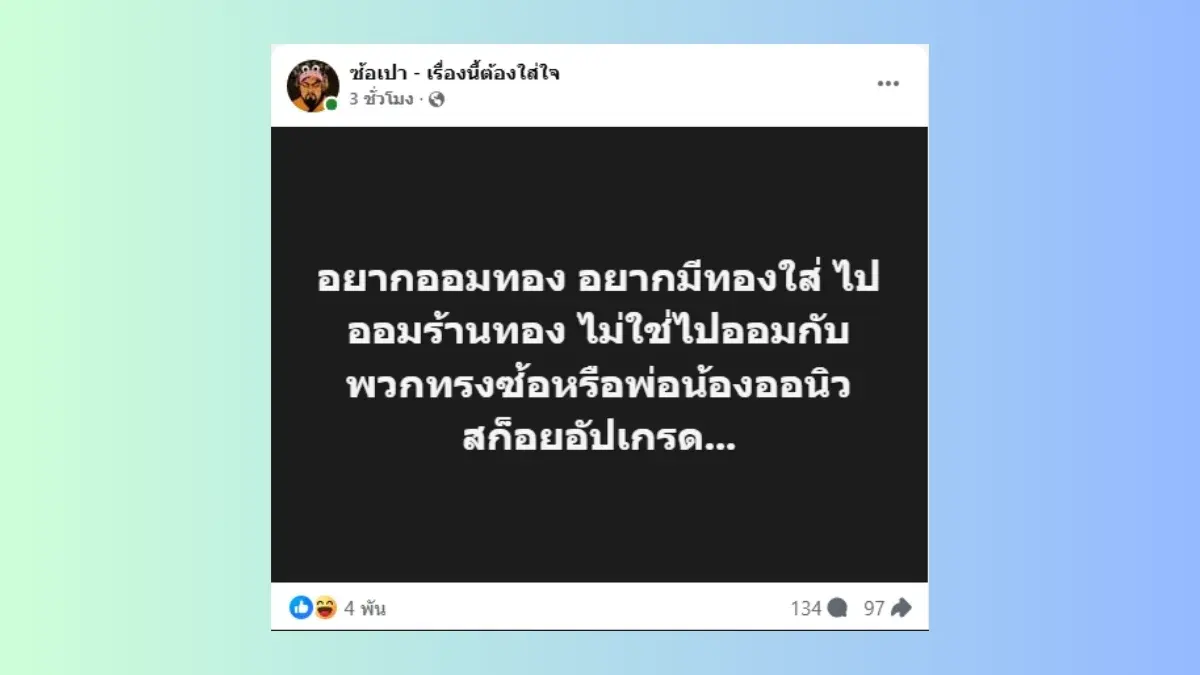Open the ช้อเปา page profile picture
The width and height of the screenshot is (1200, 675).
click(x=312, y=85)
